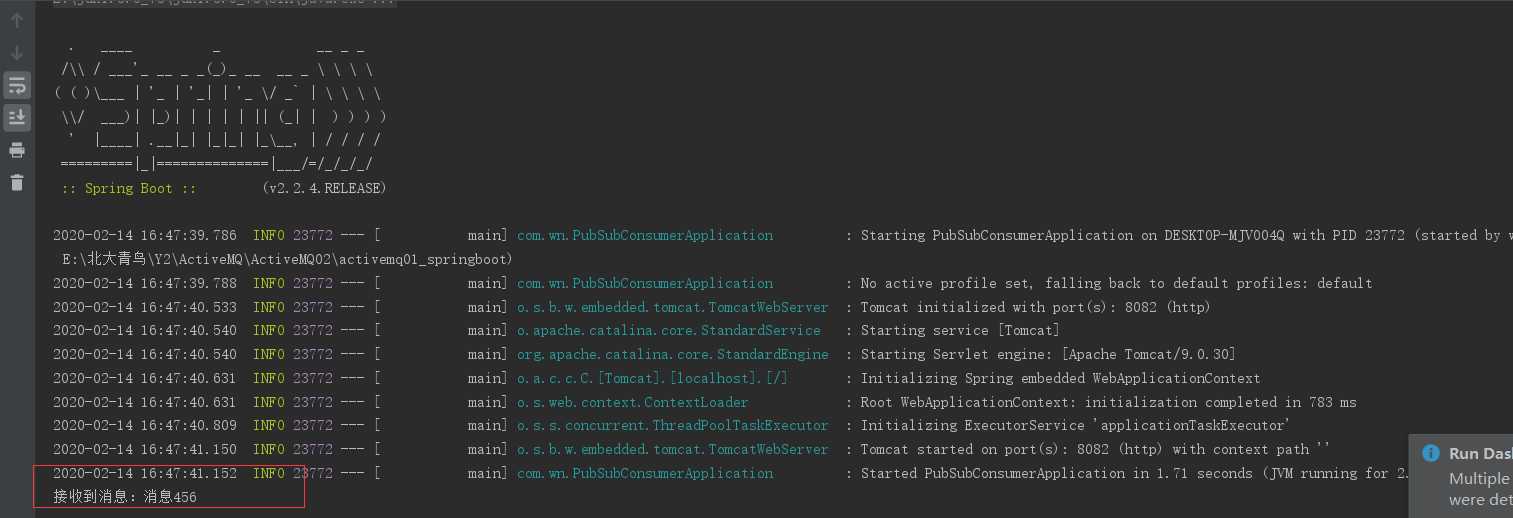
Task: Click com.wn.PubSubConsumerApplication on 'No active profile' line
Action: 645,284
